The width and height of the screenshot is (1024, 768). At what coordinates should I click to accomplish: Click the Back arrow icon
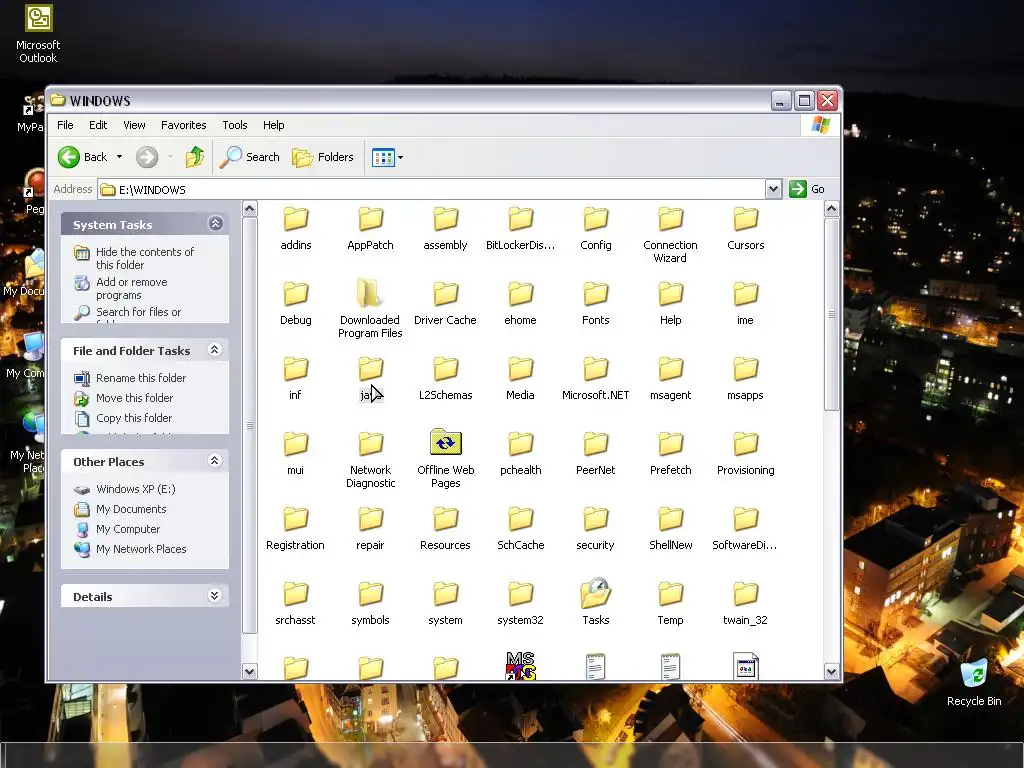[69, 157]
